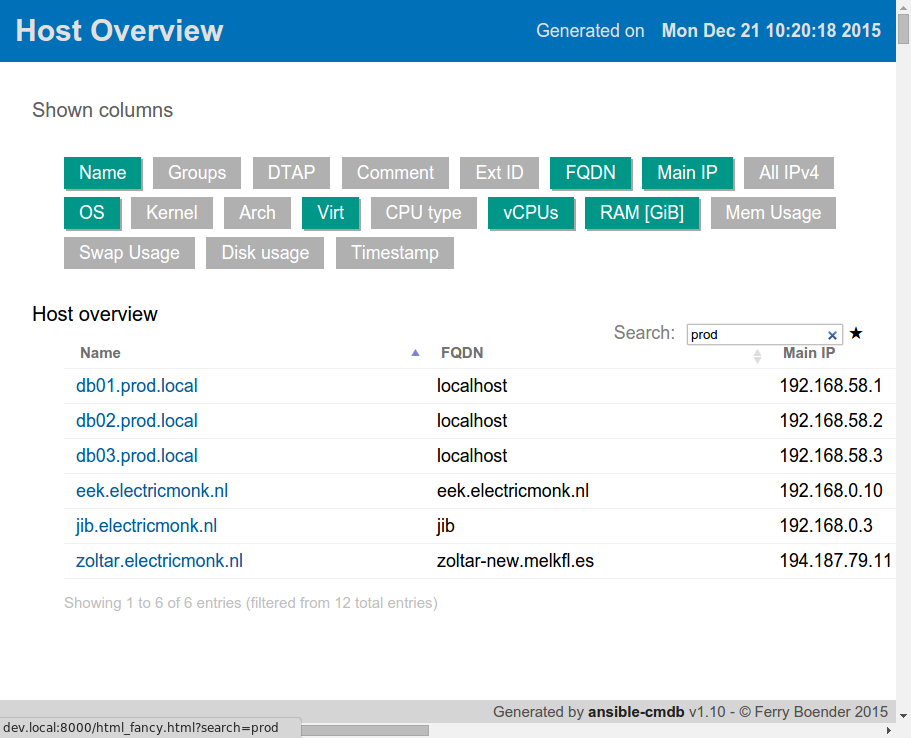Clear the search field with the x icon
The height and width of the screenshot is (738, 911).
pyautogui.click(x=832, y=335)
